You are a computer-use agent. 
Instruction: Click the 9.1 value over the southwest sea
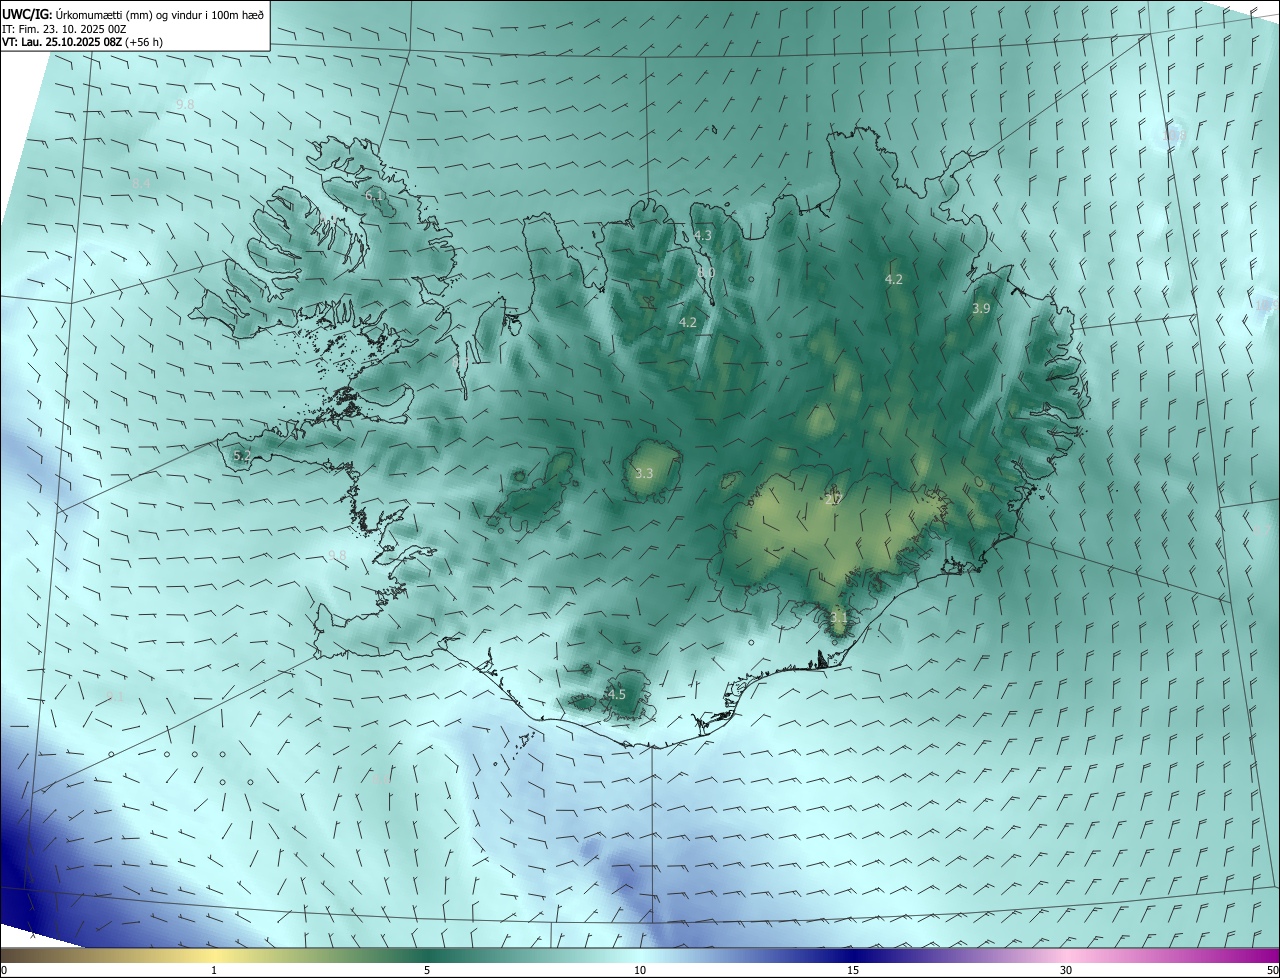tap(115, 696)
